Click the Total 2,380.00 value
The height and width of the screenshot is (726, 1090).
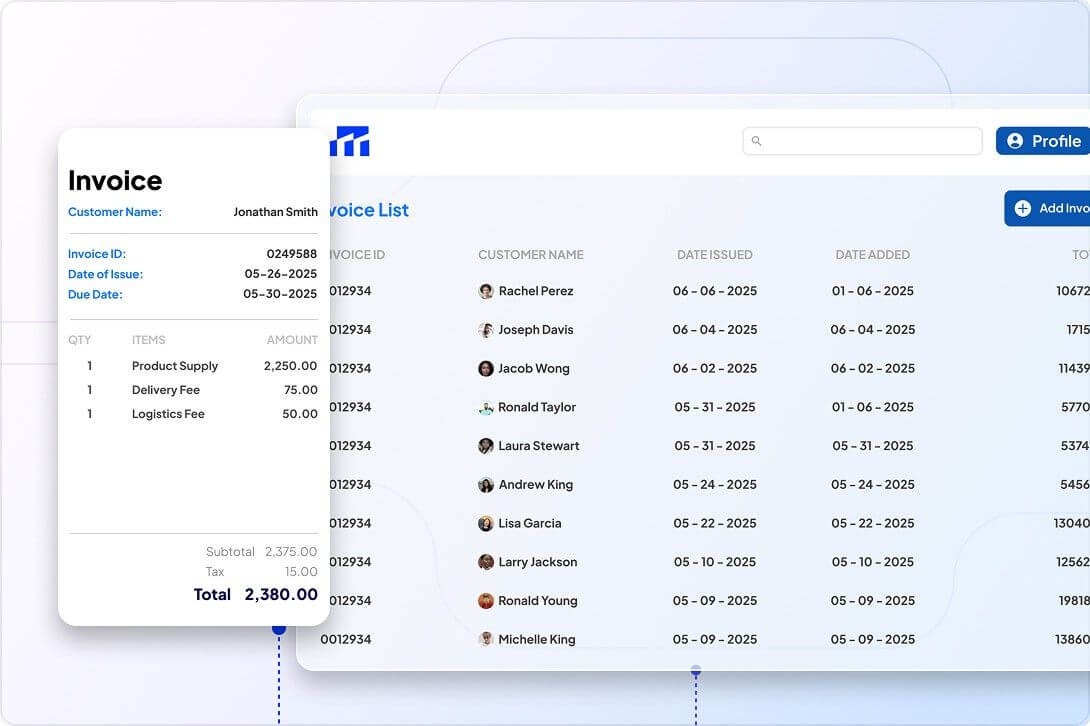pyautogui.click(x=281, y=595)
